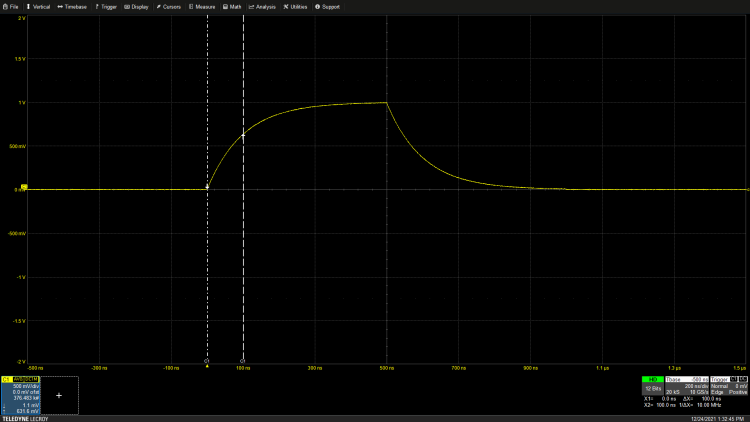750x422 pixels.
Task: Open the Analysis menu
Action: coord(262,6)
